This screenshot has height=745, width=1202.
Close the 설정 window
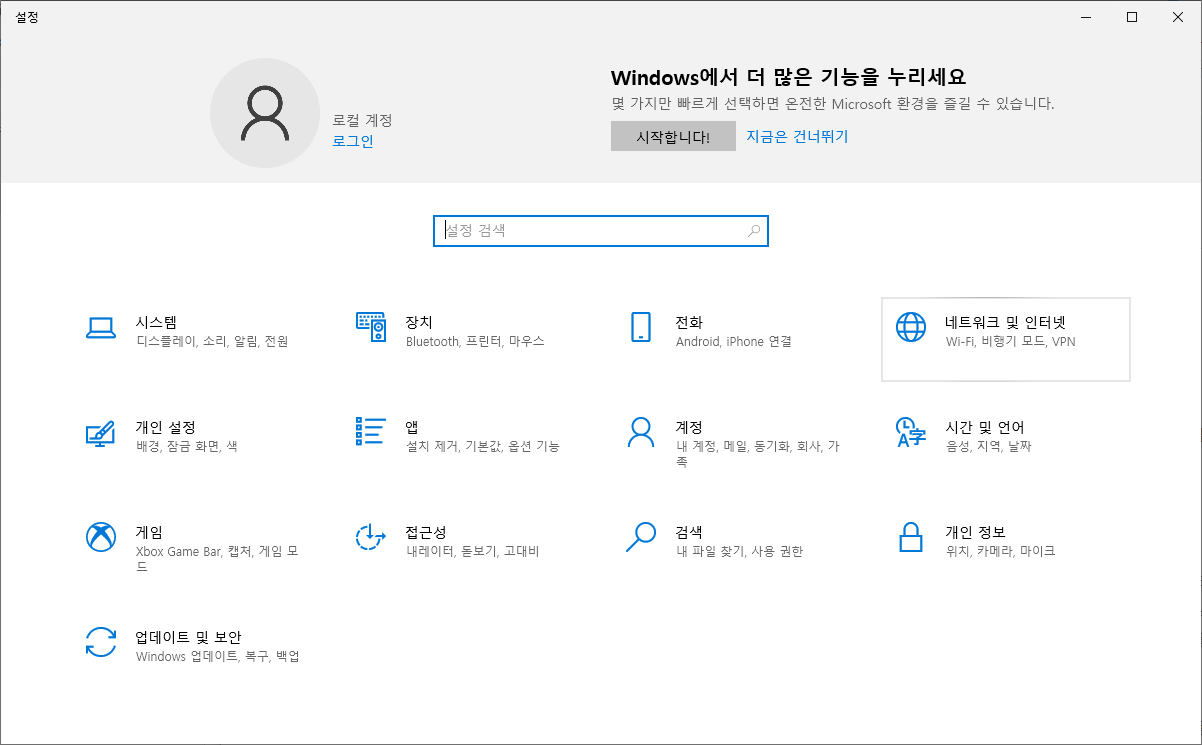point(1178,17)
